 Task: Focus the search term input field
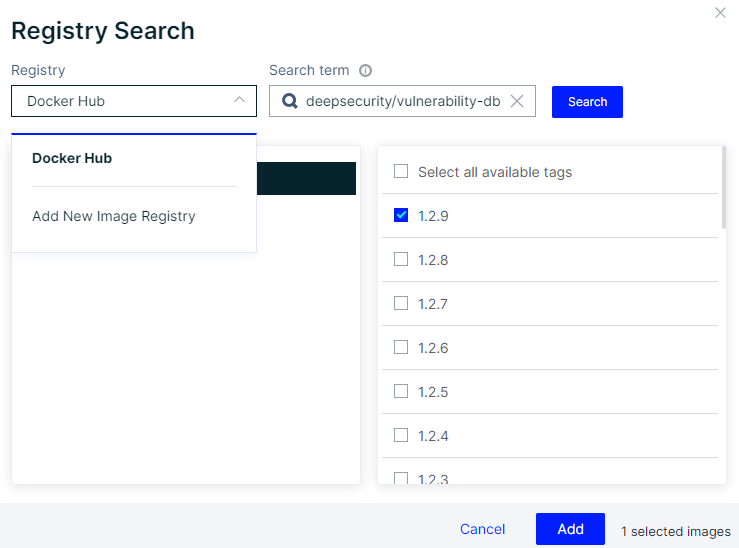[402, 101]
